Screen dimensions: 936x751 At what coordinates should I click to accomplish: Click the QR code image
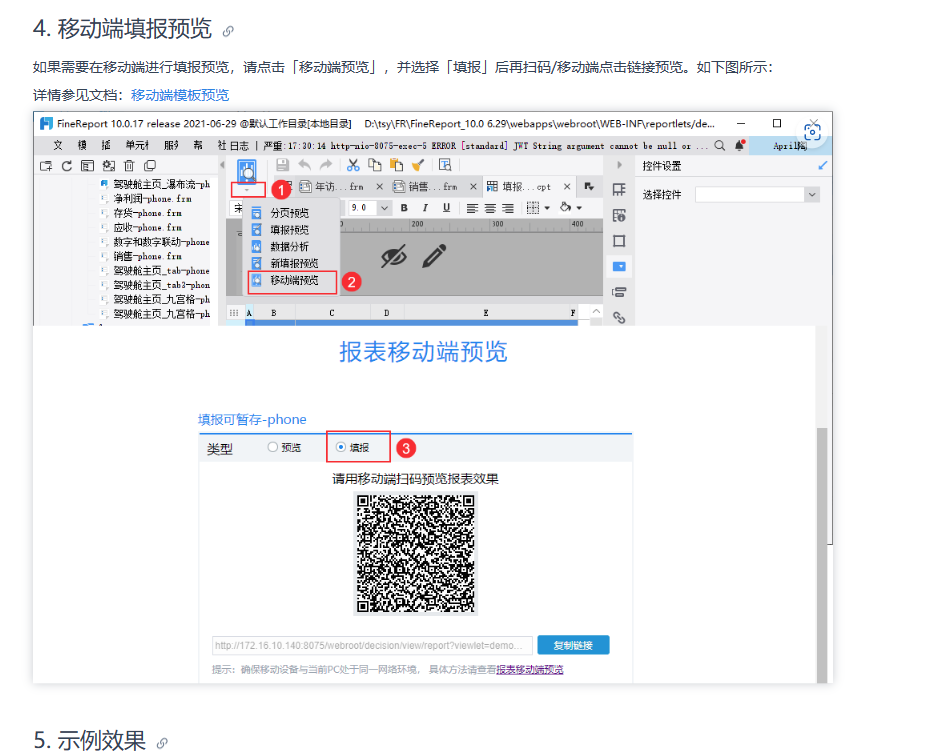[415, 553]
